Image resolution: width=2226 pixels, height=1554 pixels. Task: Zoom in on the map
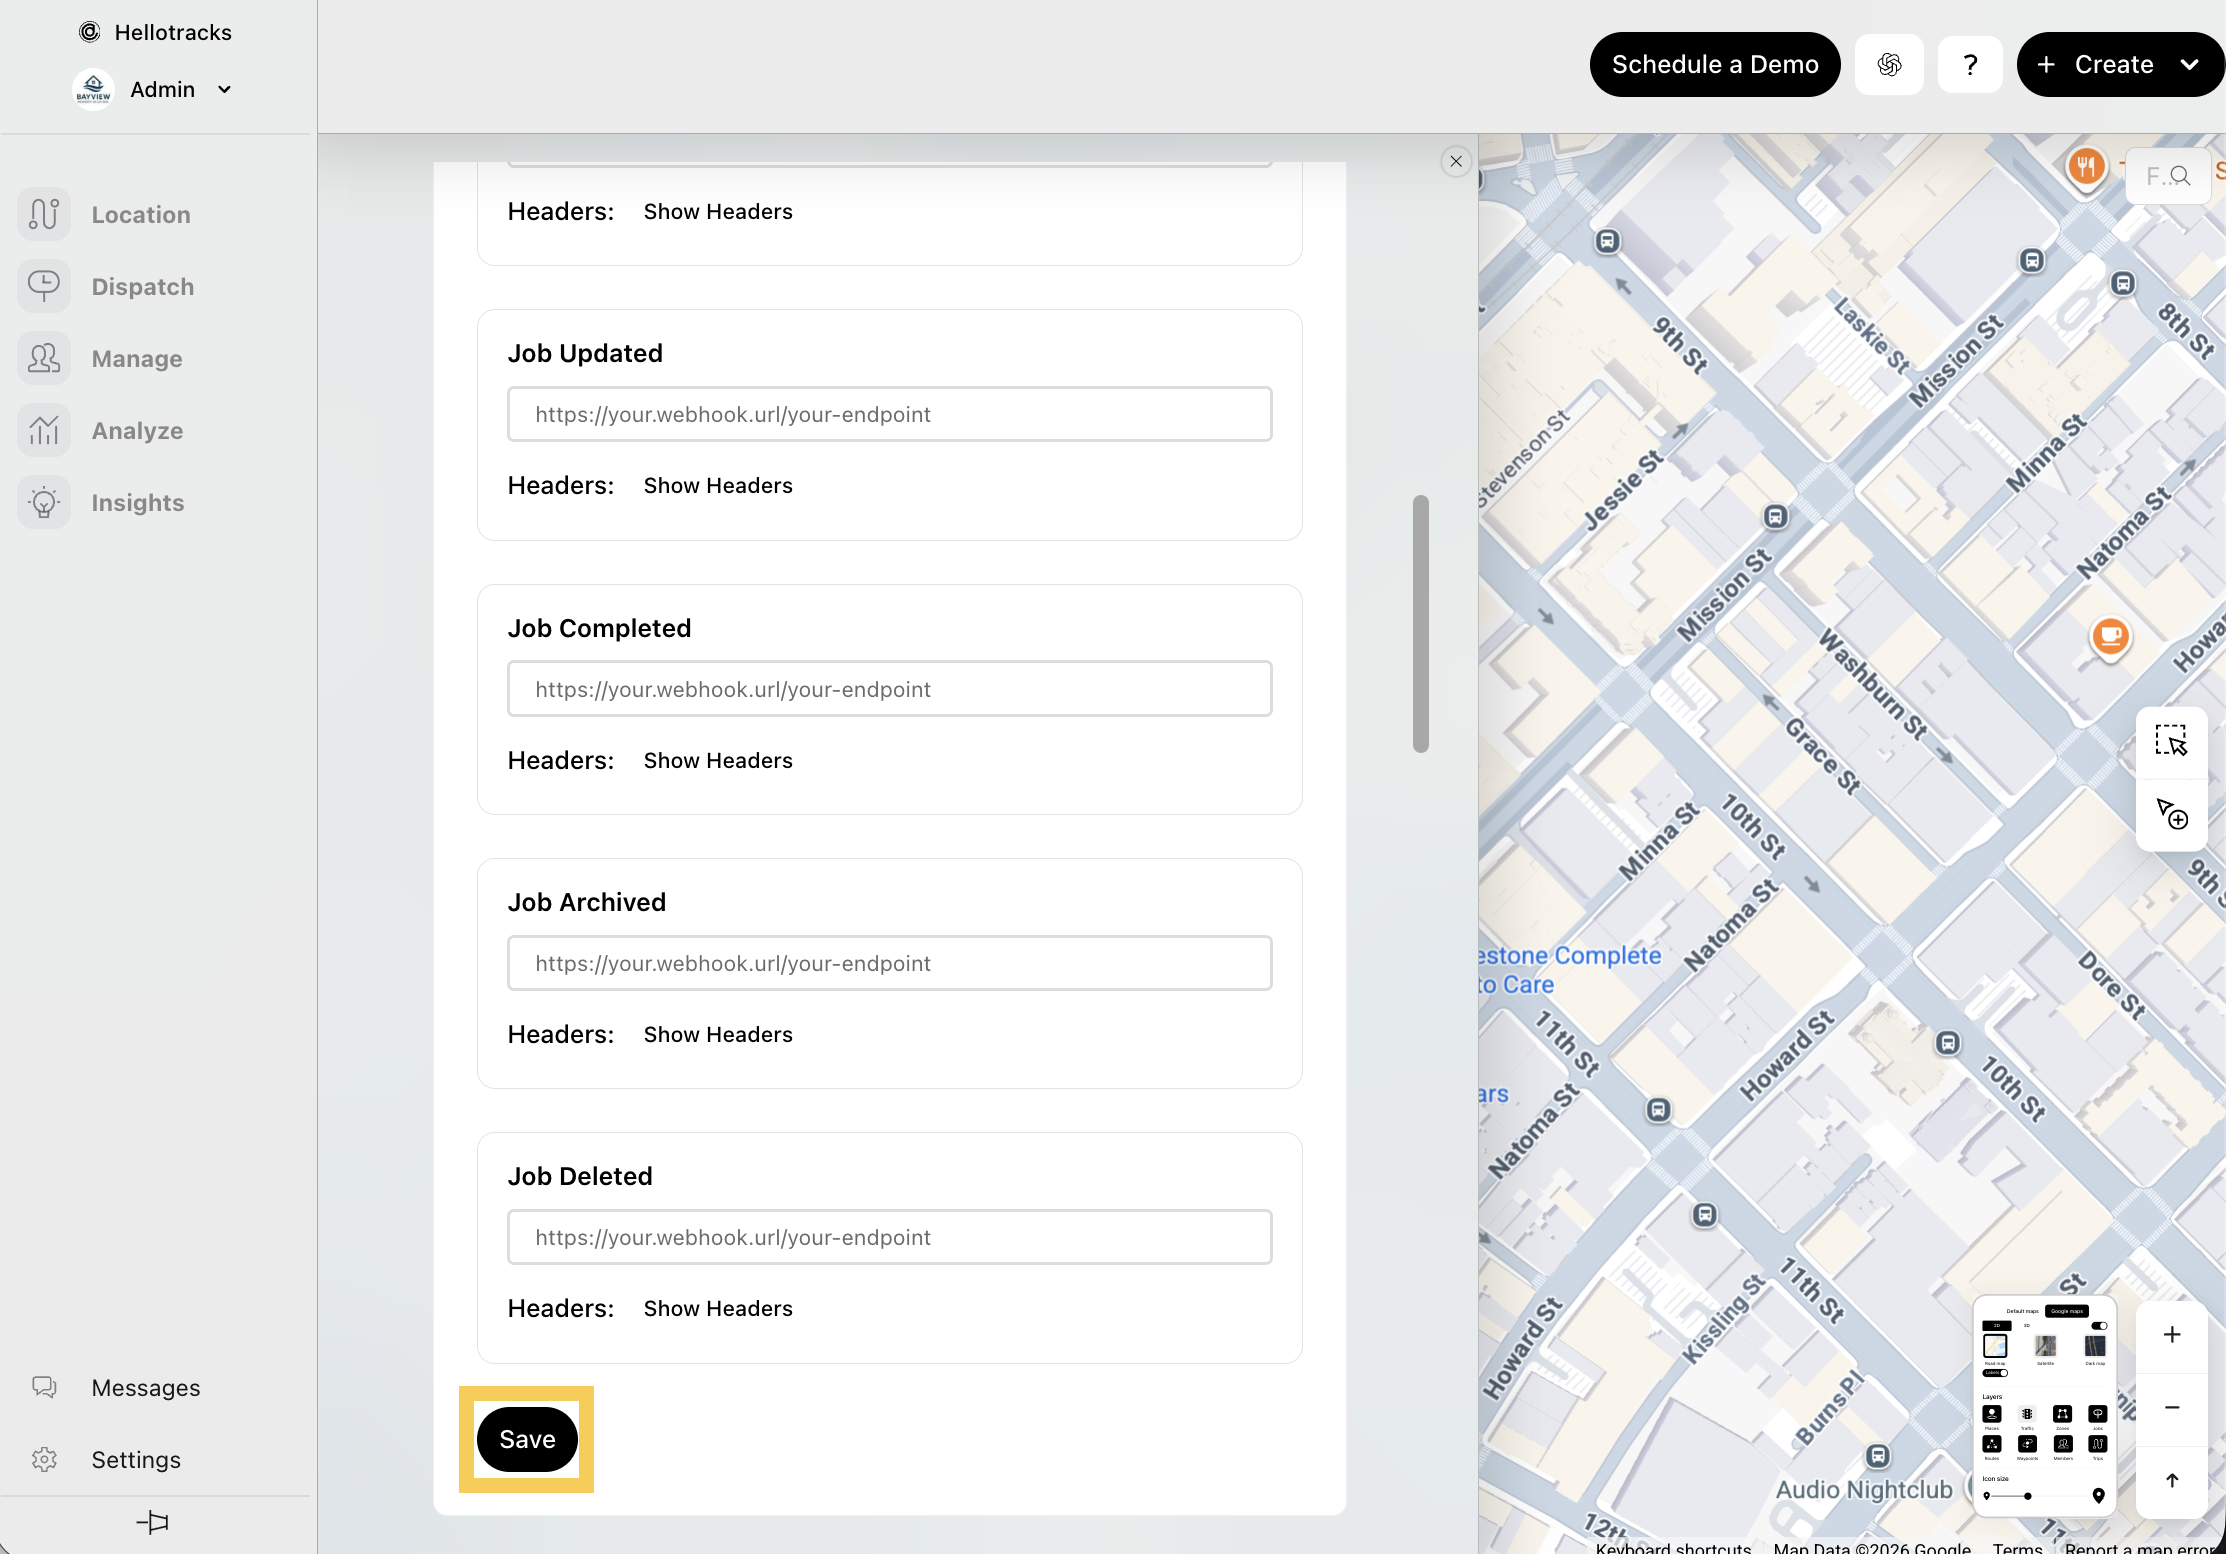click(x=2171, y=1335)
